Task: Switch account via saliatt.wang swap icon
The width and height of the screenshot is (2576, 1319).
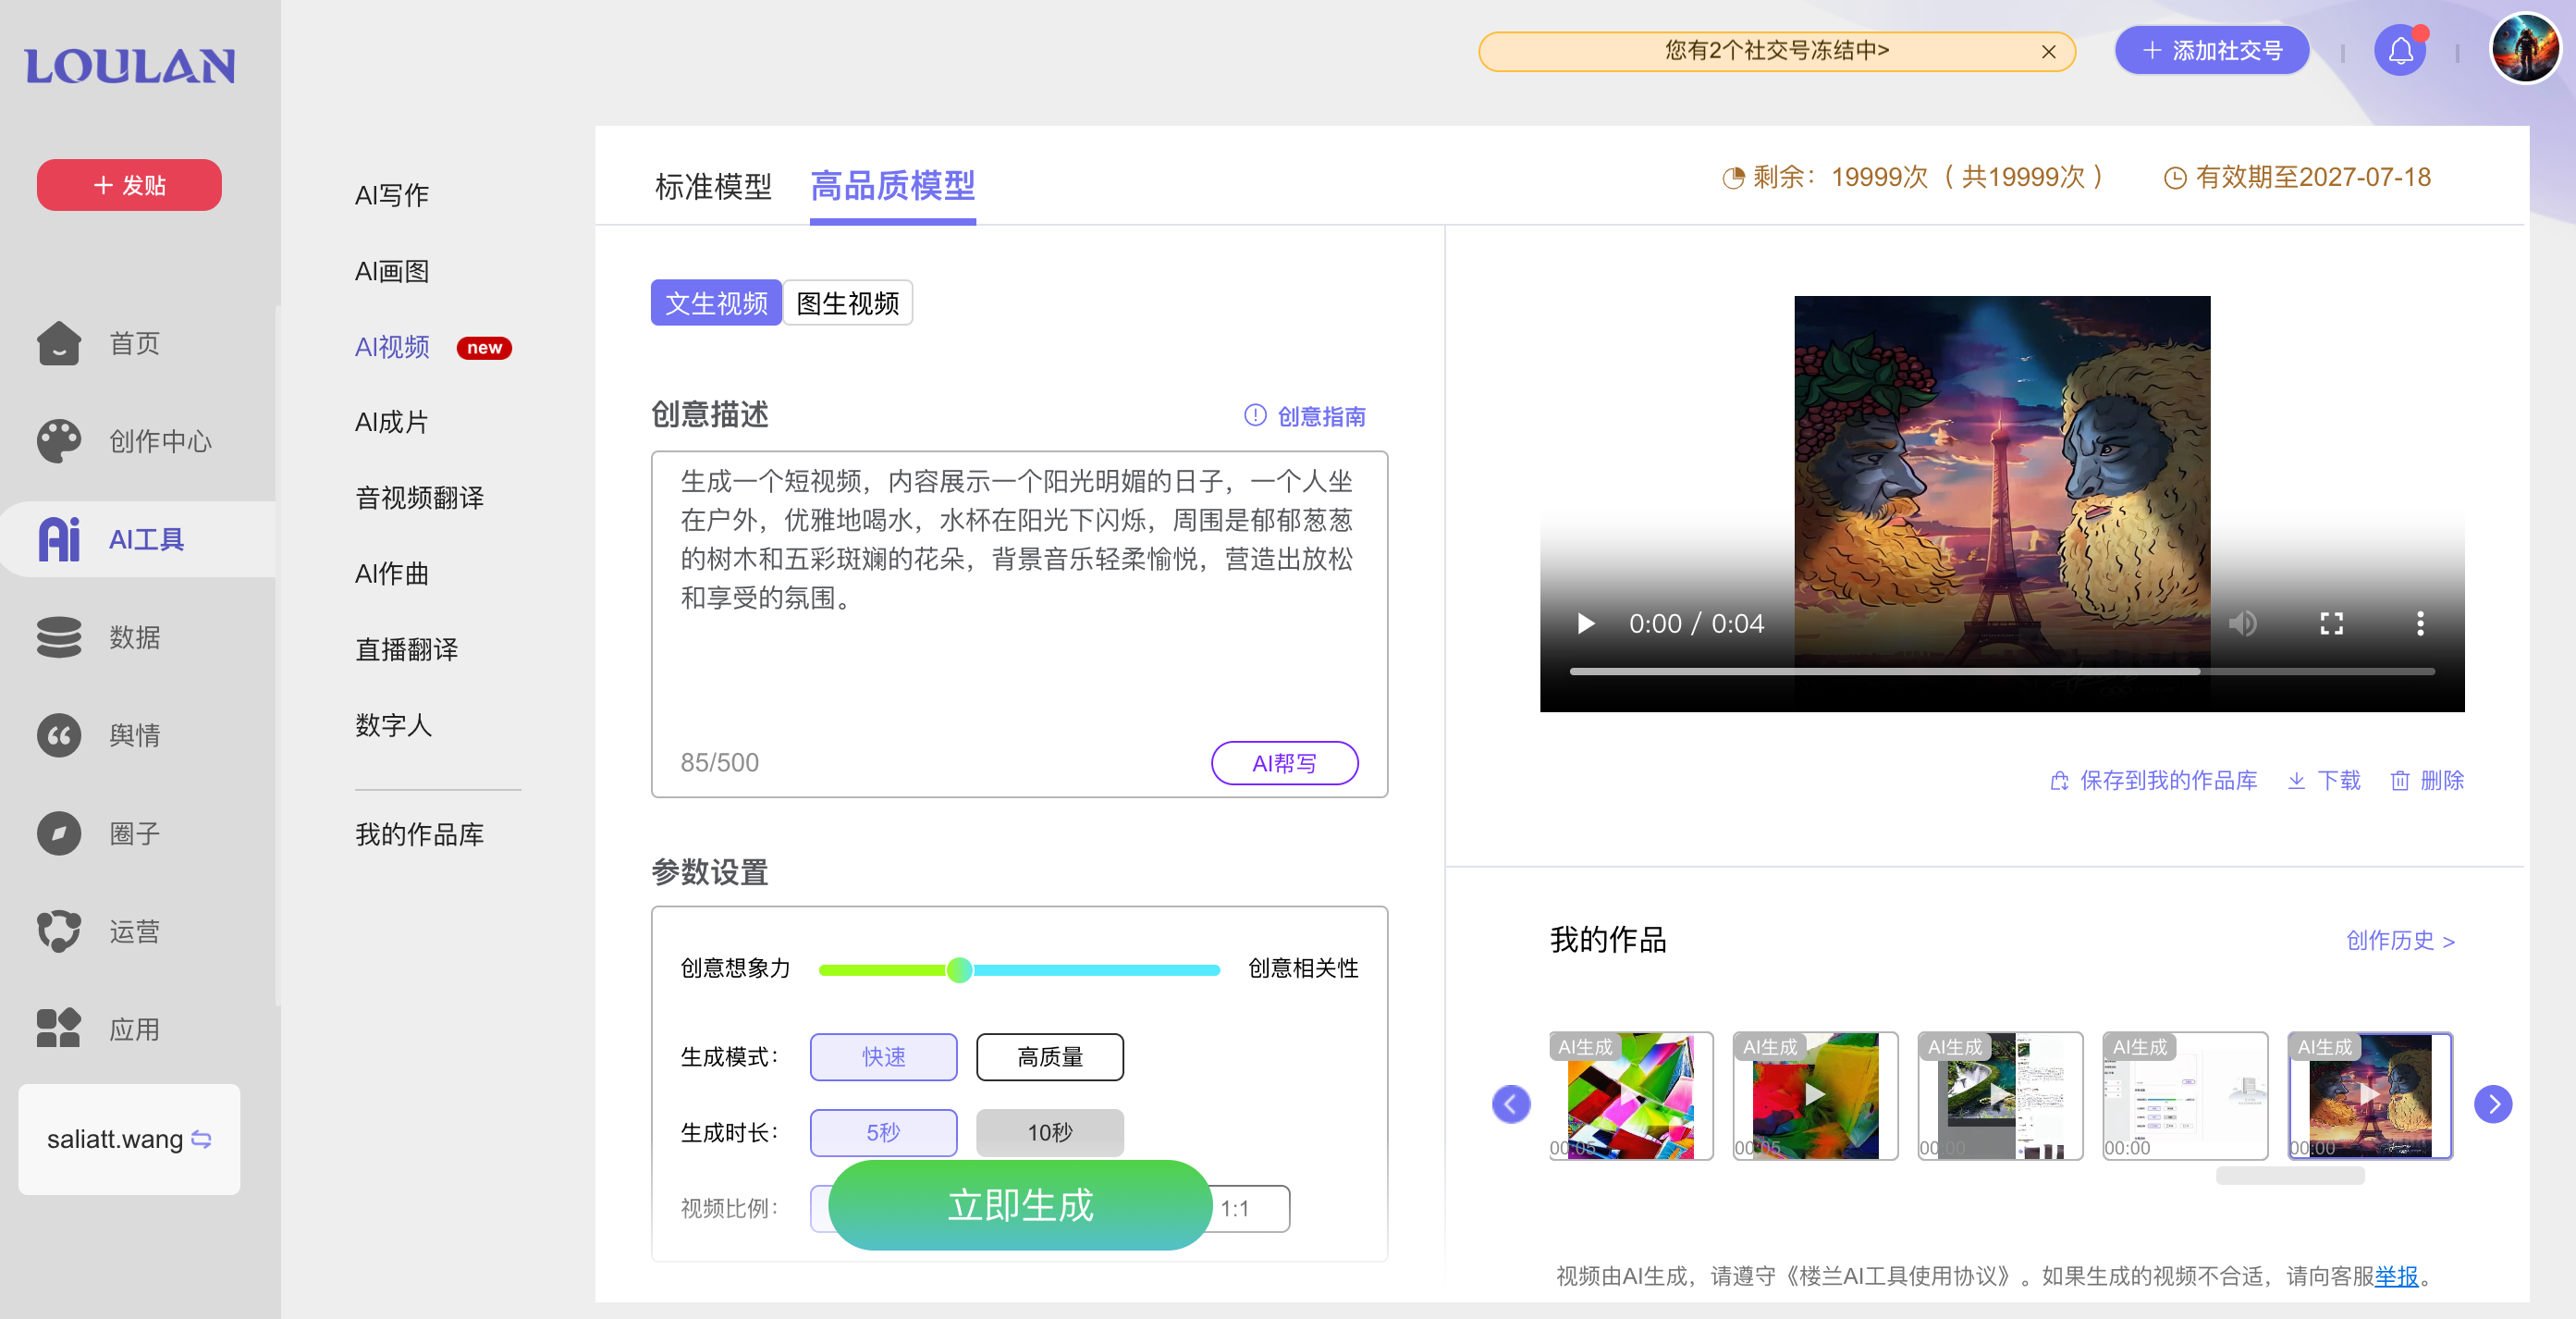Action: tap(201, 1139)
